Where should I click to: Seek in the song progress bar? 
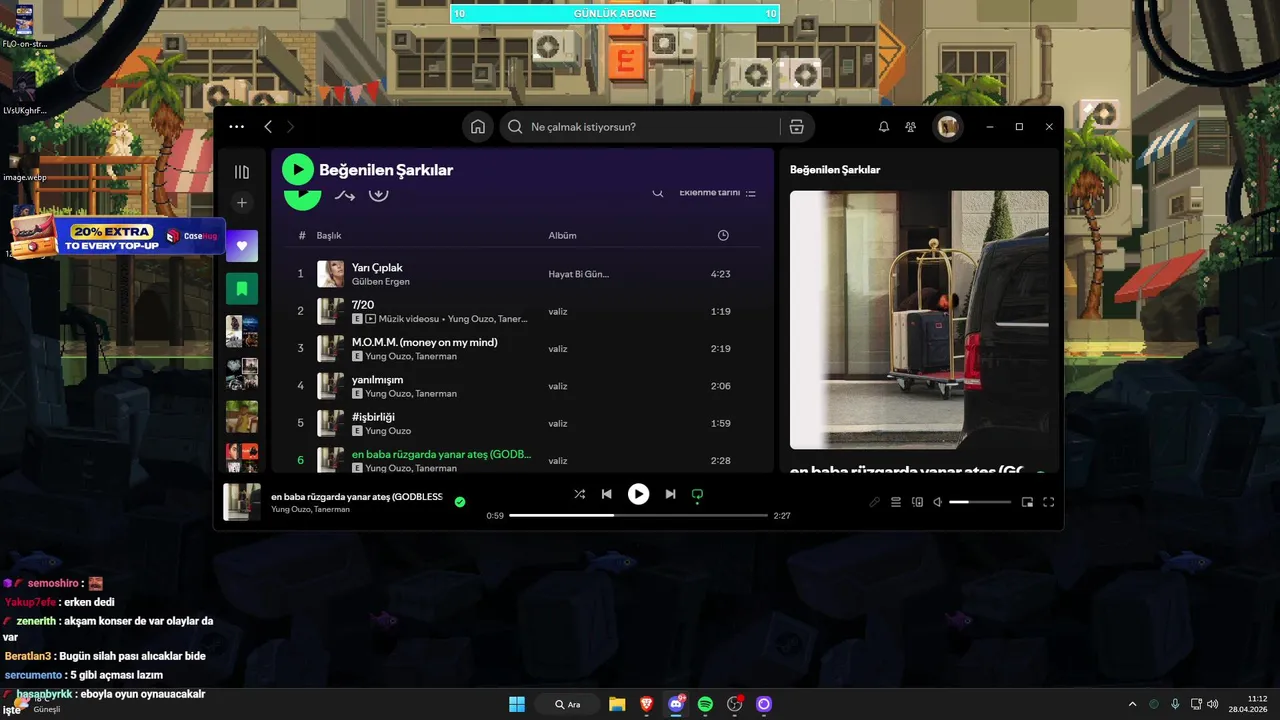click(x=638, y=515)
